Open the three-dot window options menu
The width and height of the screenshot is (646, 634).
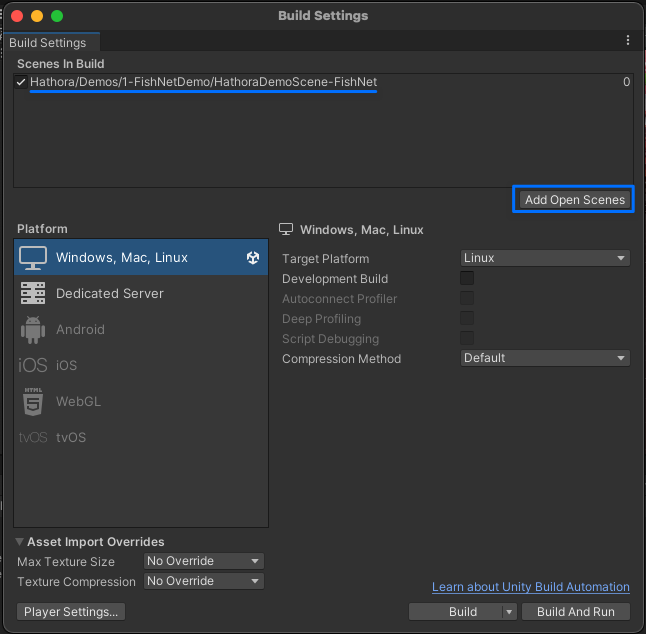(627, 40)
